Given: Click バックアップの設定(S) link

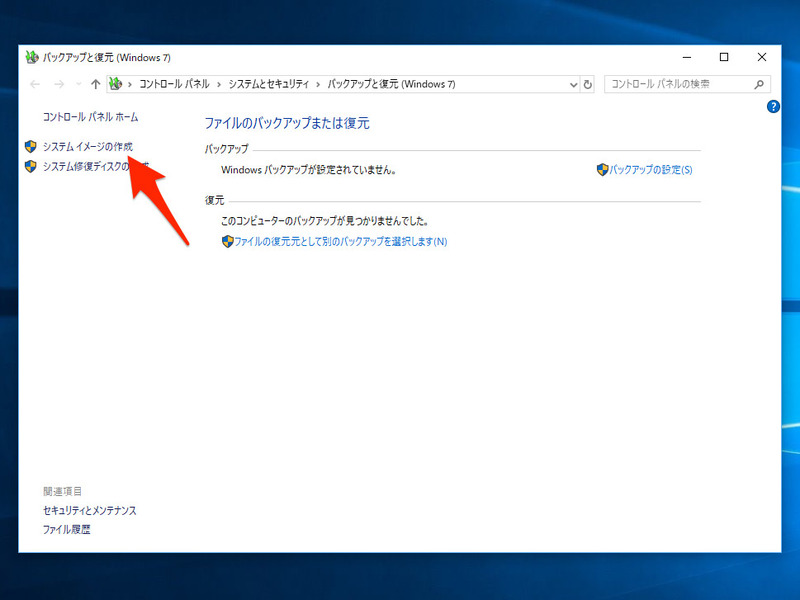Looking at the screenshot, I should (651, 170).
